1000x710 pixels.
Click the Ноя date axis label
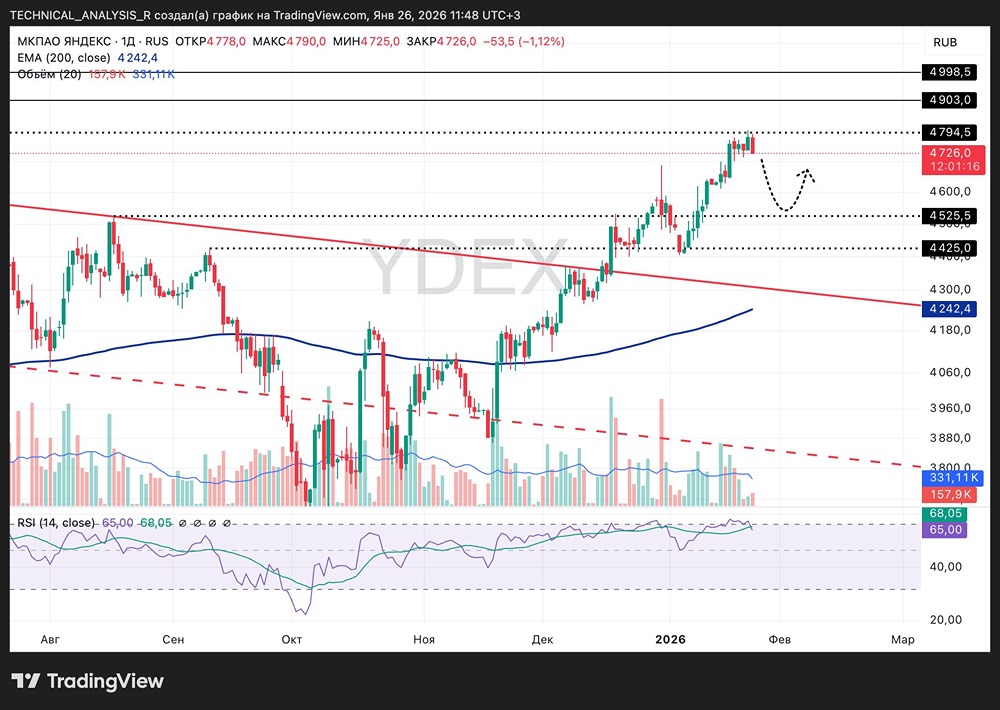pos(423,639)
